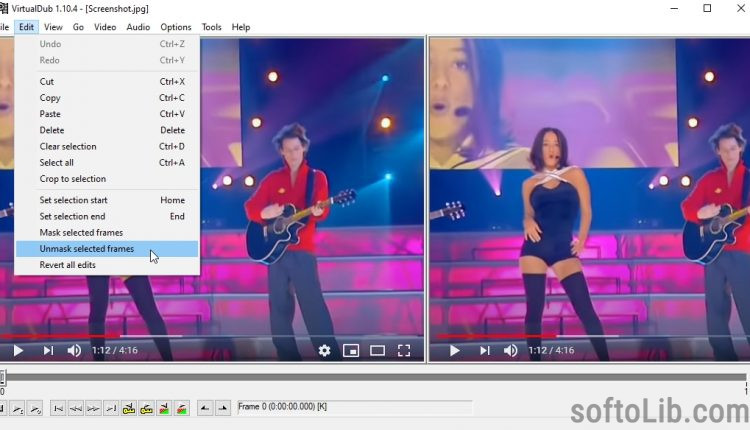Skip to next video in the right pane

[485, 351]
